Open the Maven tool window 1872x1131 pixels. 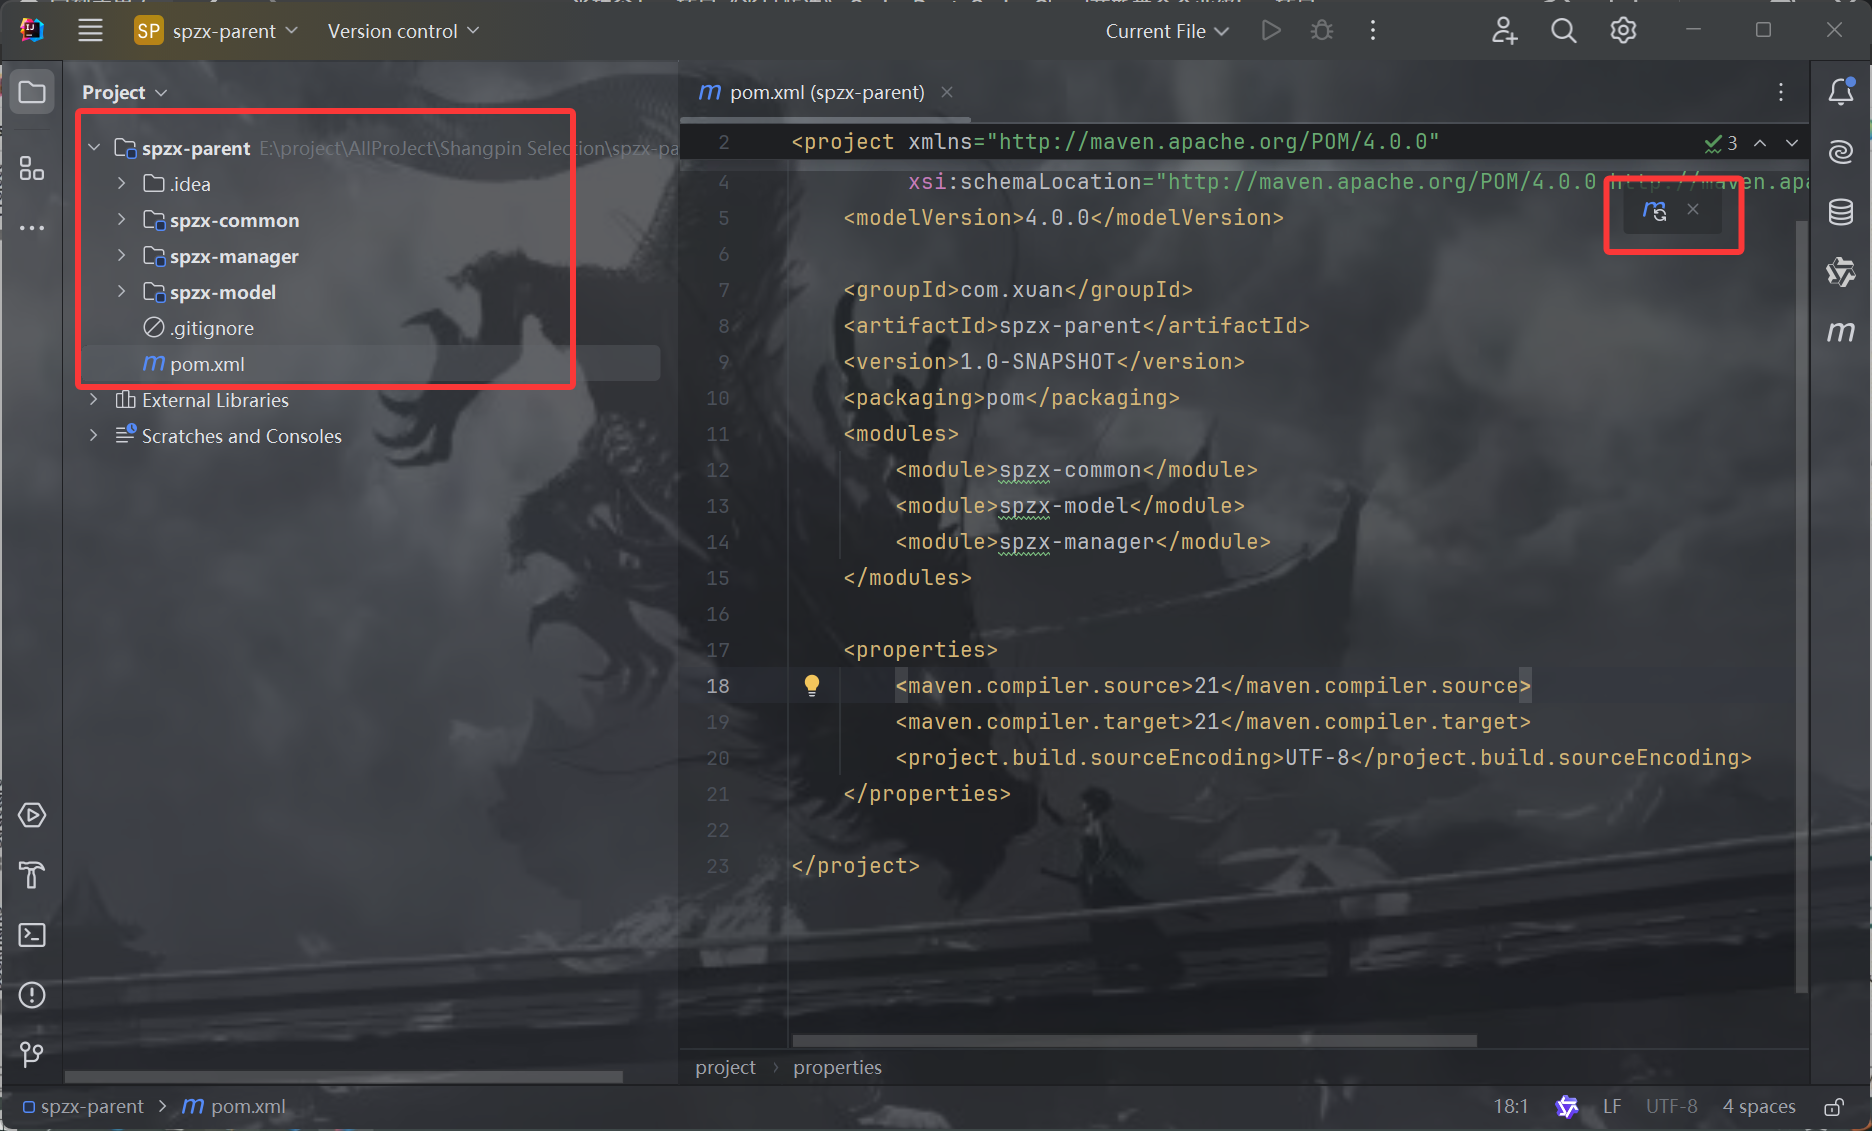pos(1841,331)
